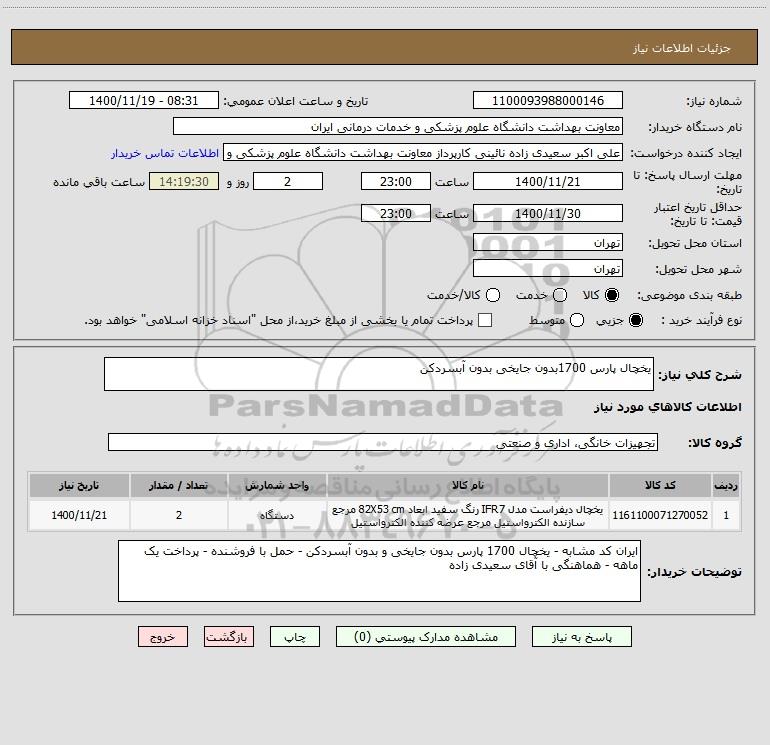
Task: Select the کالا/خدمت radio button
Action: (493, 295)
